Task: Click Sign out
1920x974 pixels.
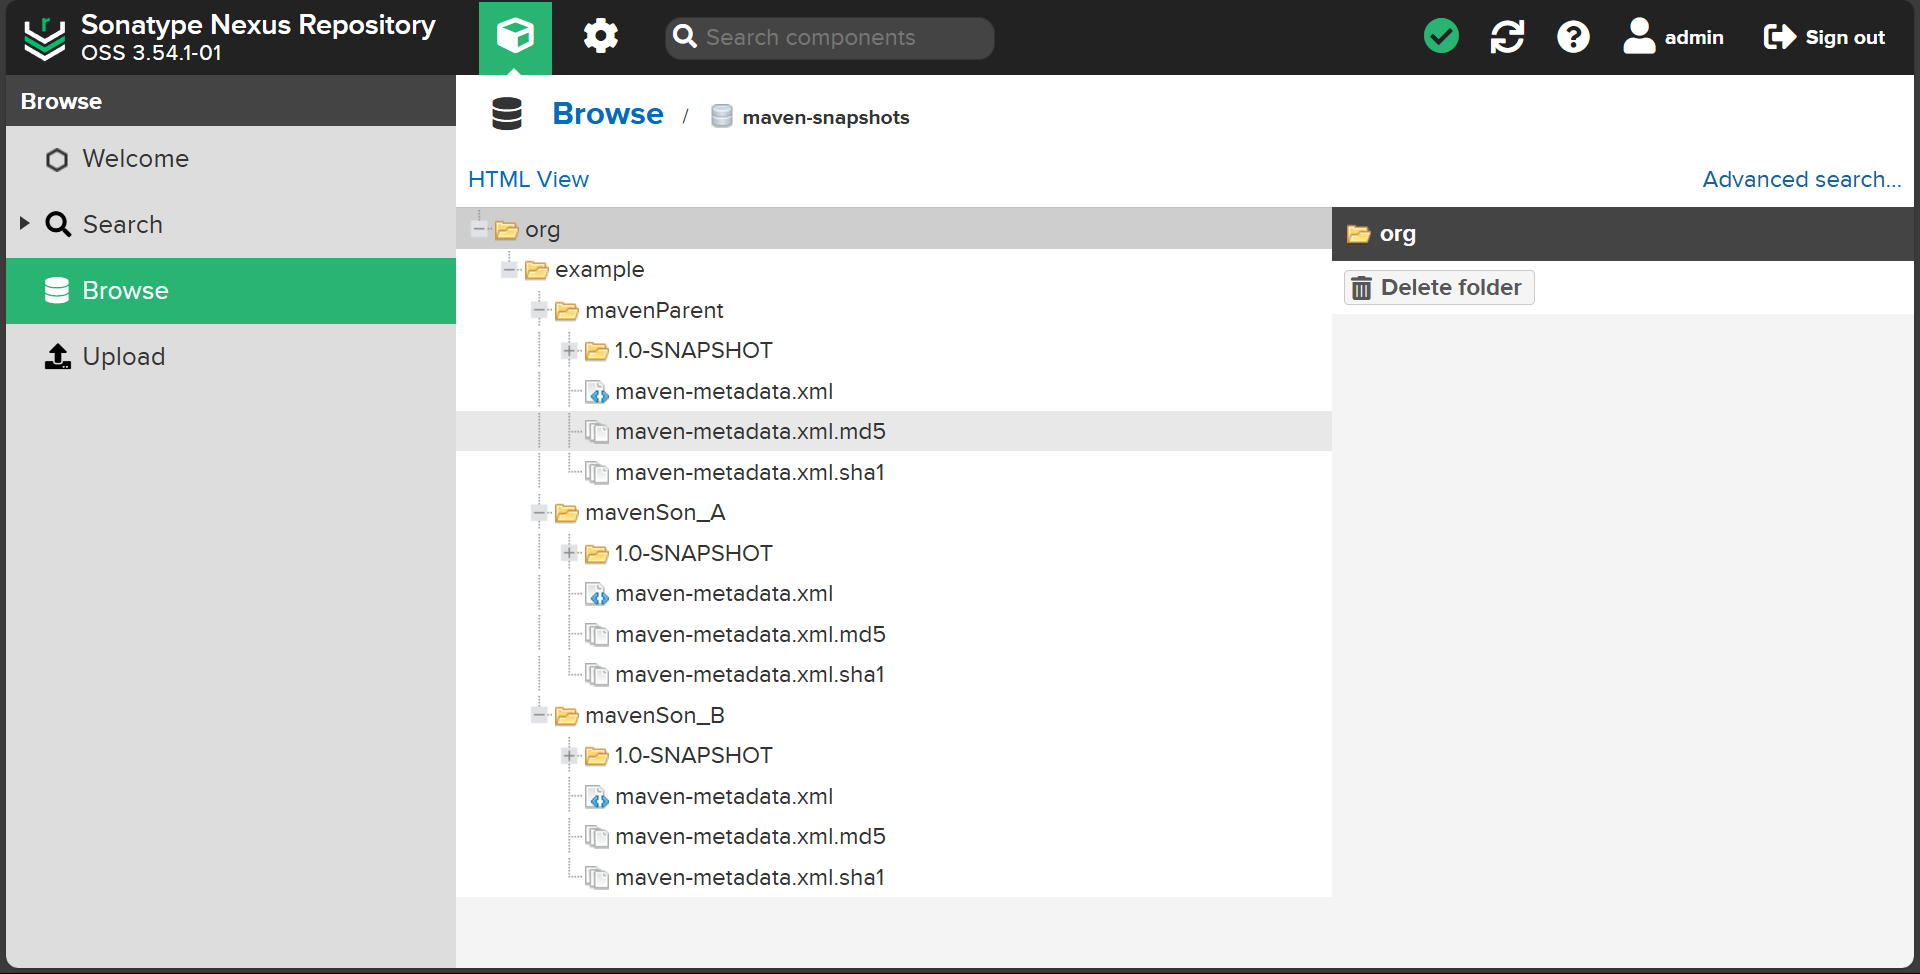Action: (1824, 37)
